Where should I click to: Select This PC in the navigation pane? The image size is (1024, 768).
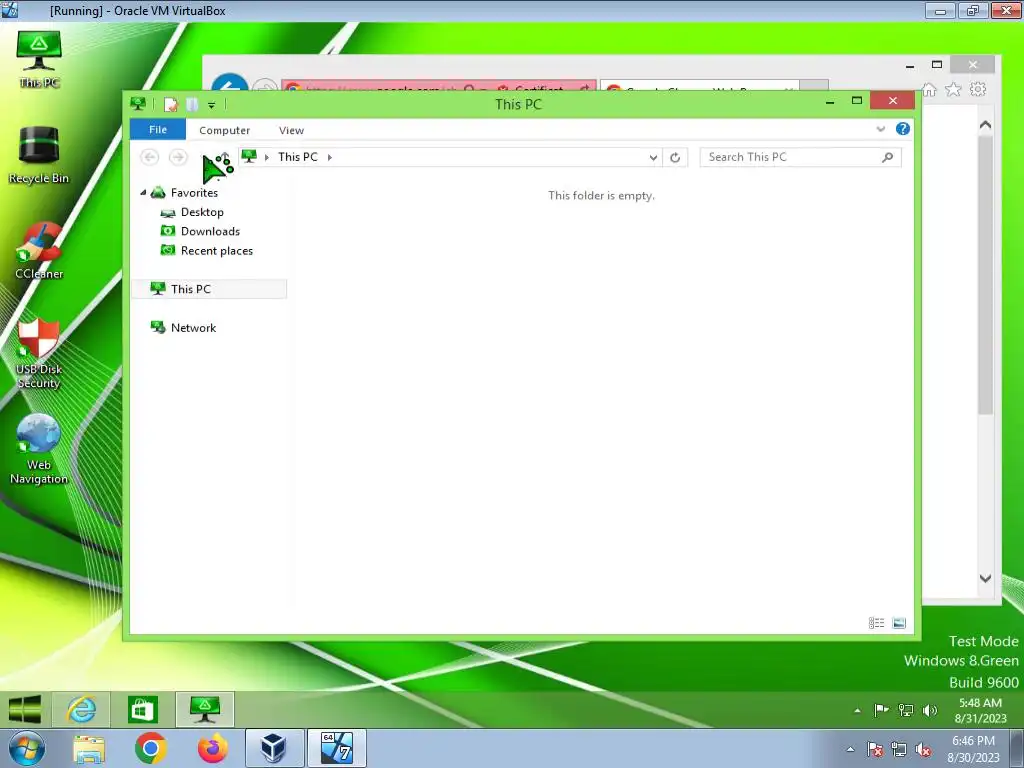point(209,289)
